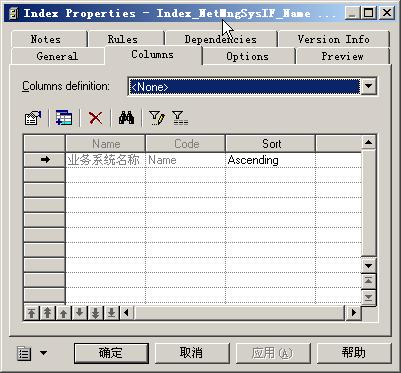Select the 业务系统名称 name cell

106,160
